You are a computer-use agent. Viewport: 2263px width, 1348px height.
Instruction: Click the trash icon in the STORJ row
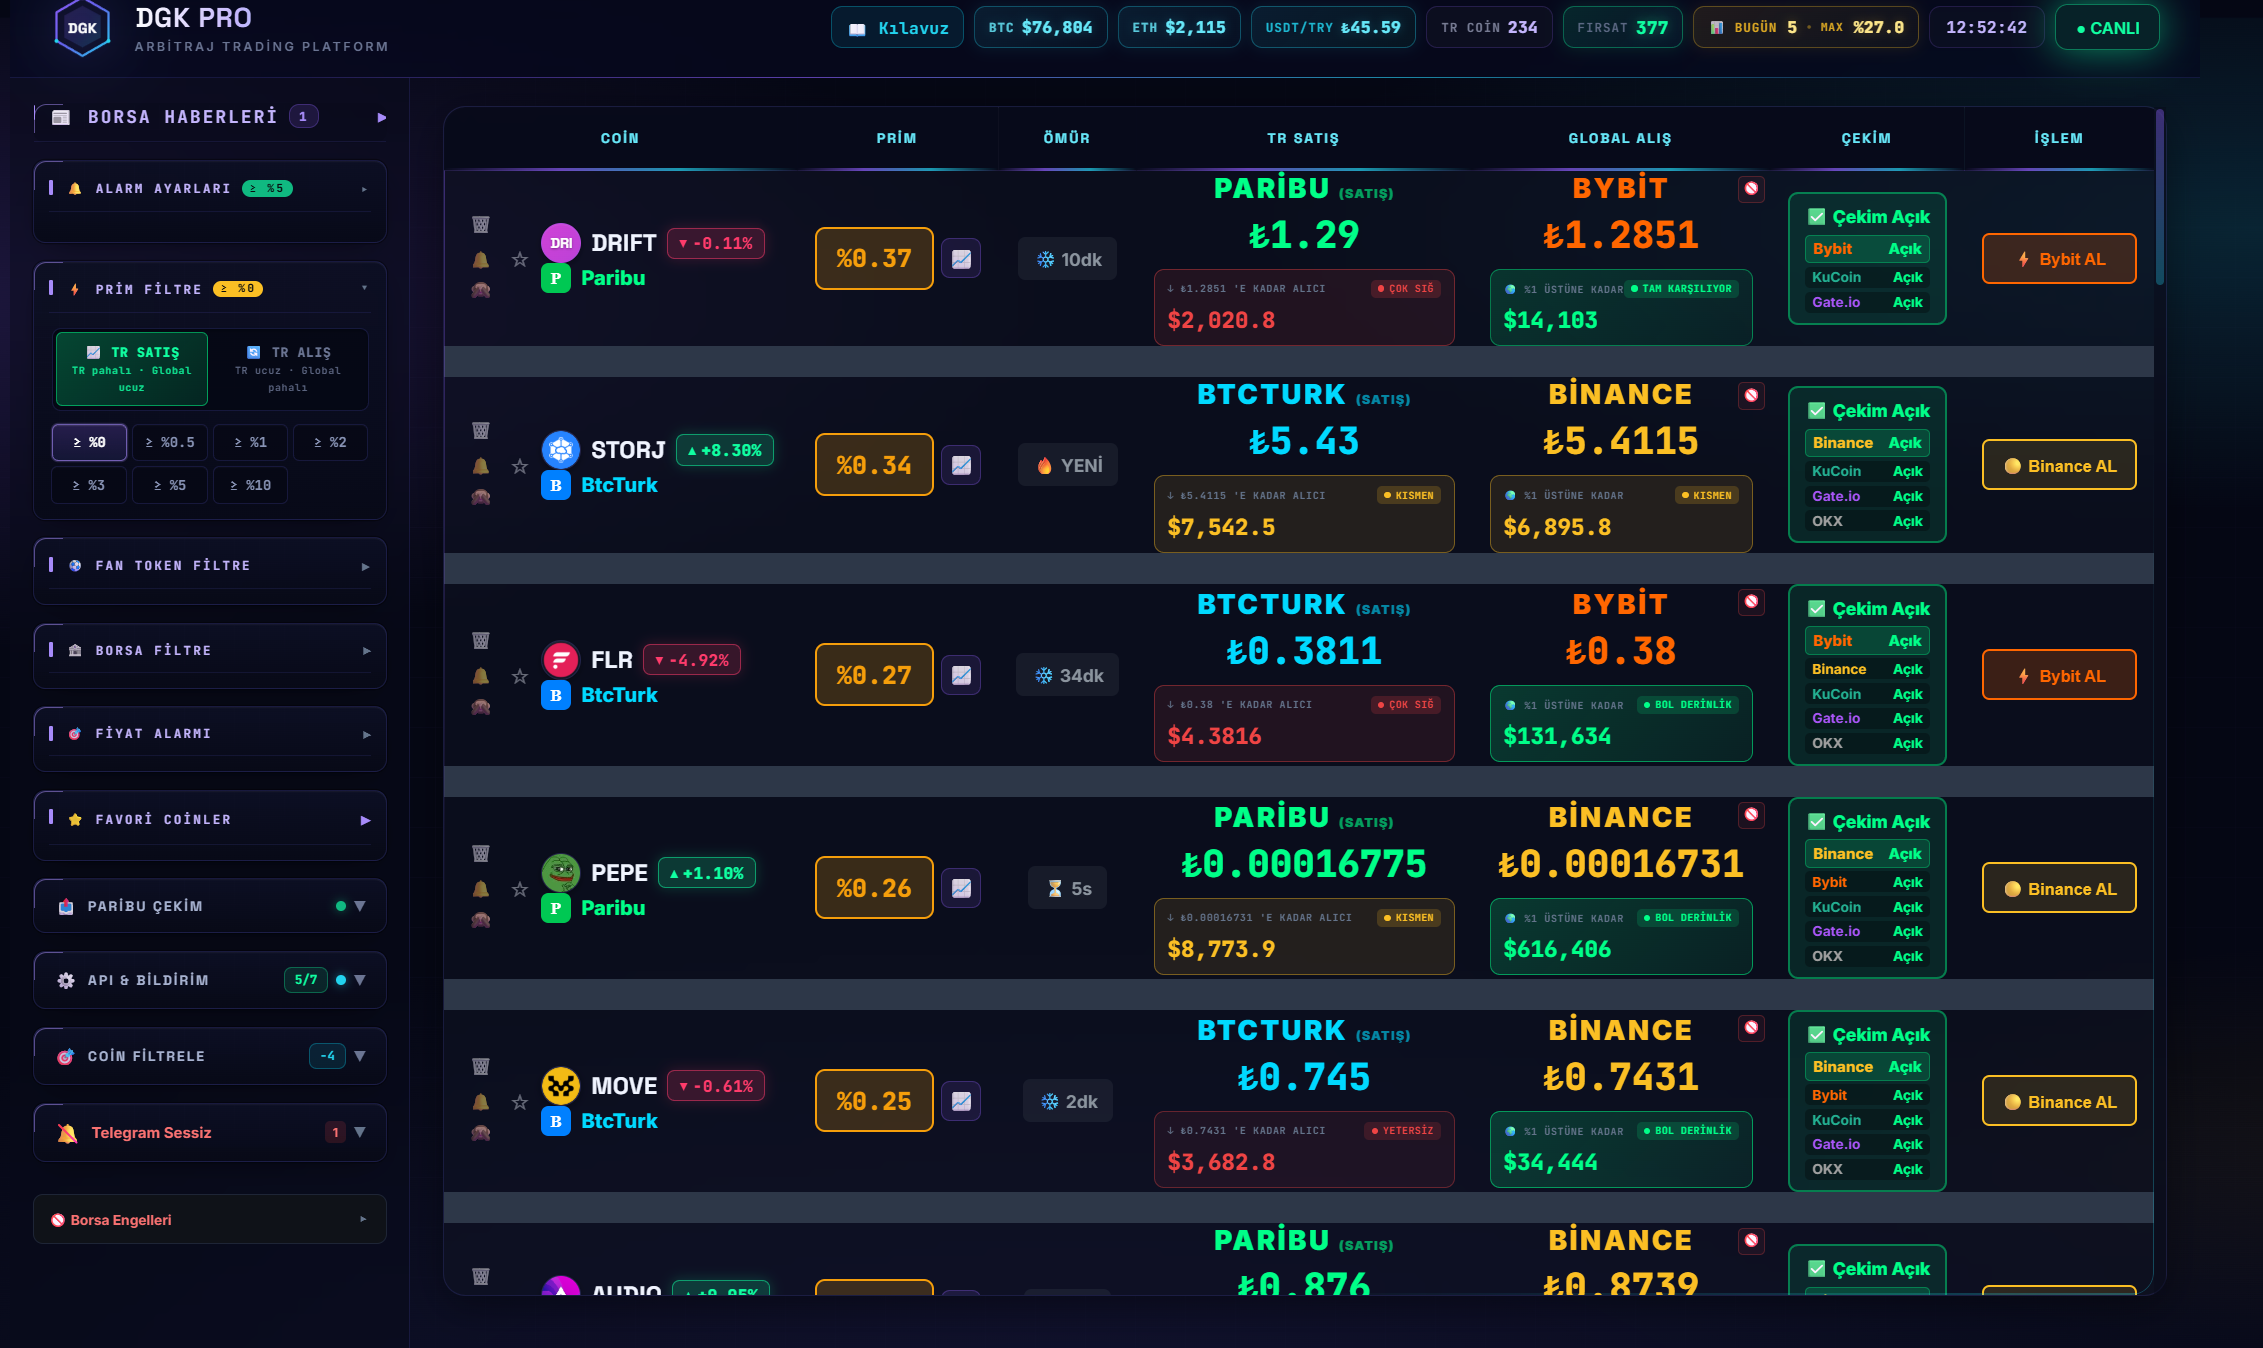coord(481,431)
